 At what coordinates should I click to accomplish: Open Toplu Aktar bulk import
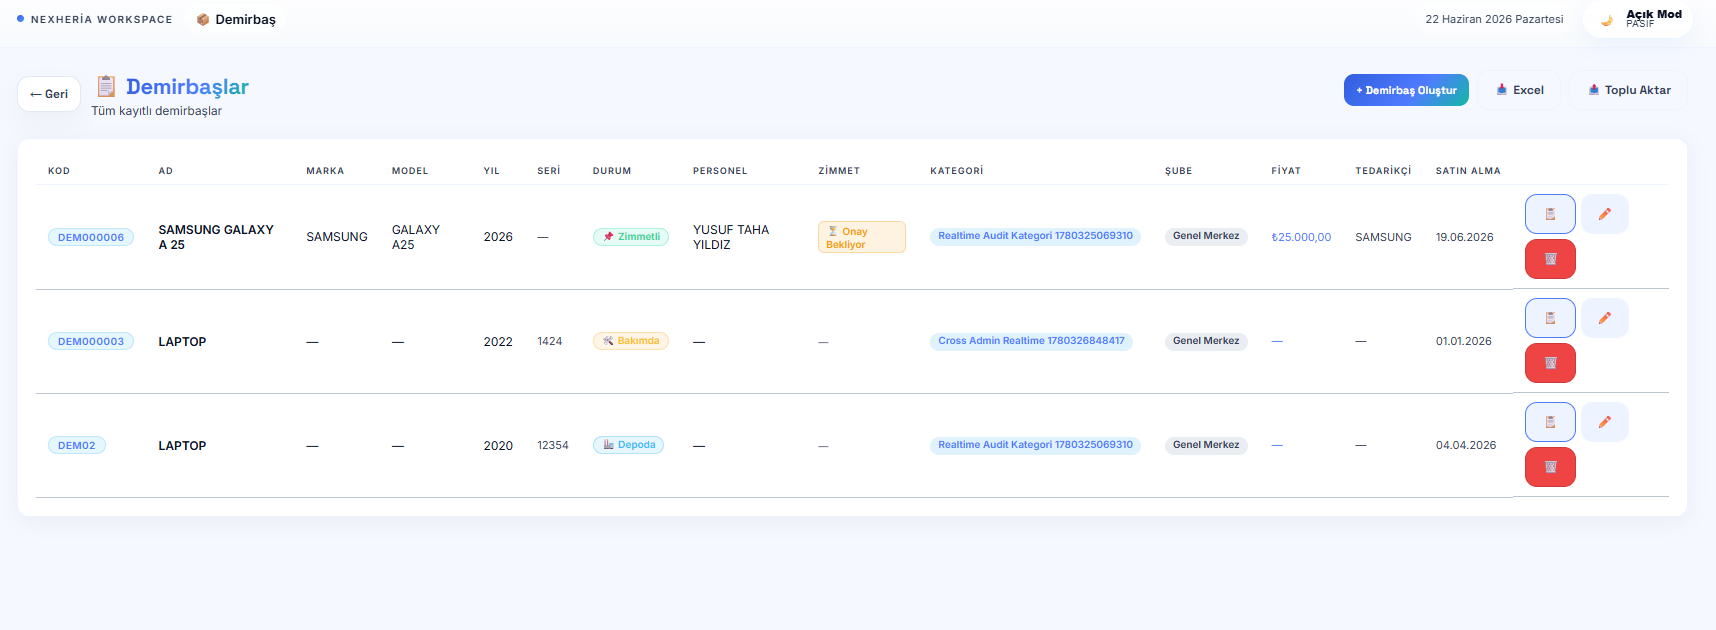click(x=1629, y=90)
